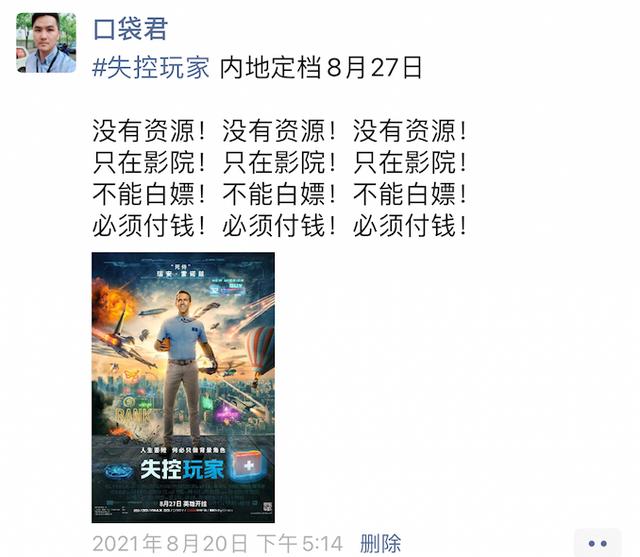Tap the 没有资源 line of text
Viewport: 640px width, 557px height.
(280, 131)
